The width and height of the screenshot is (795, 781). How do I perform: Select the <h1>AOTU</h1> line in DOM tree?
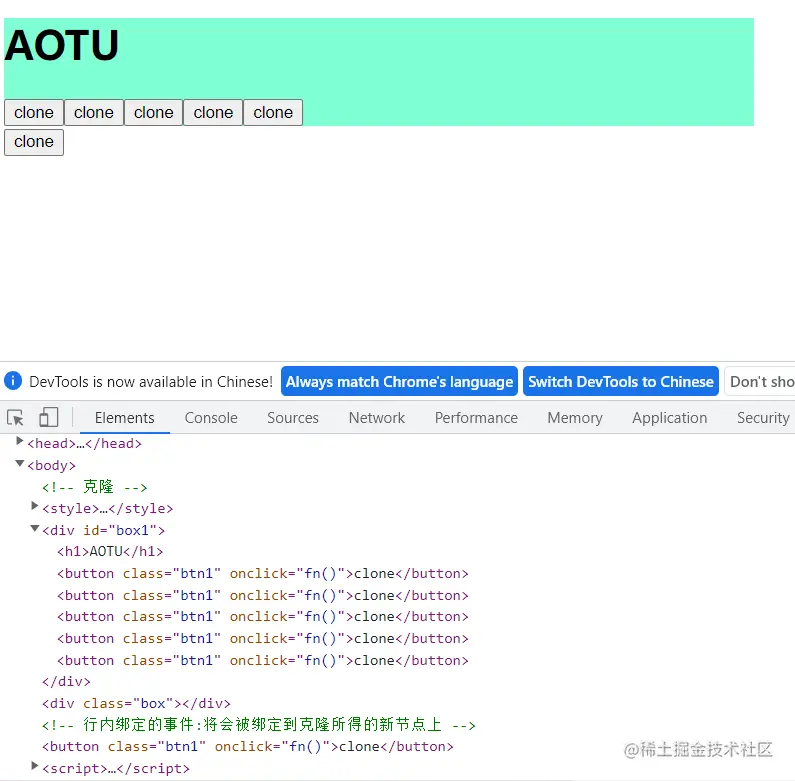(x=110, y=552)
